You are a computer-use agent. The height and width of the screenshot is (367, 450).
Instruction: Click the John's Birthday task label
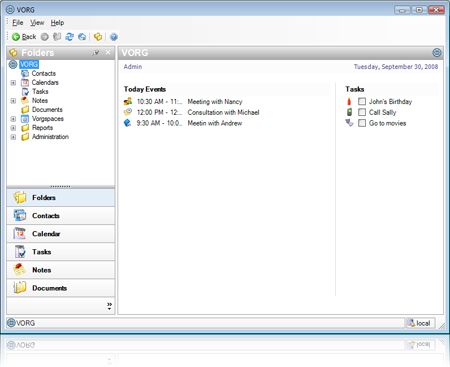[390, 101]
